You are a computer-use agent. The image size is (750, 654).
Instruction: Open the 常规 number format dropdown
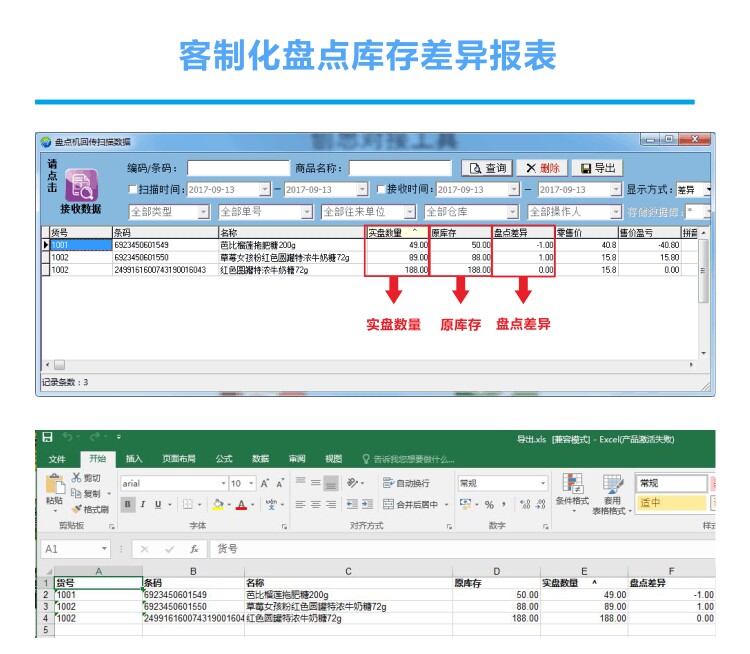click(543, 483)
